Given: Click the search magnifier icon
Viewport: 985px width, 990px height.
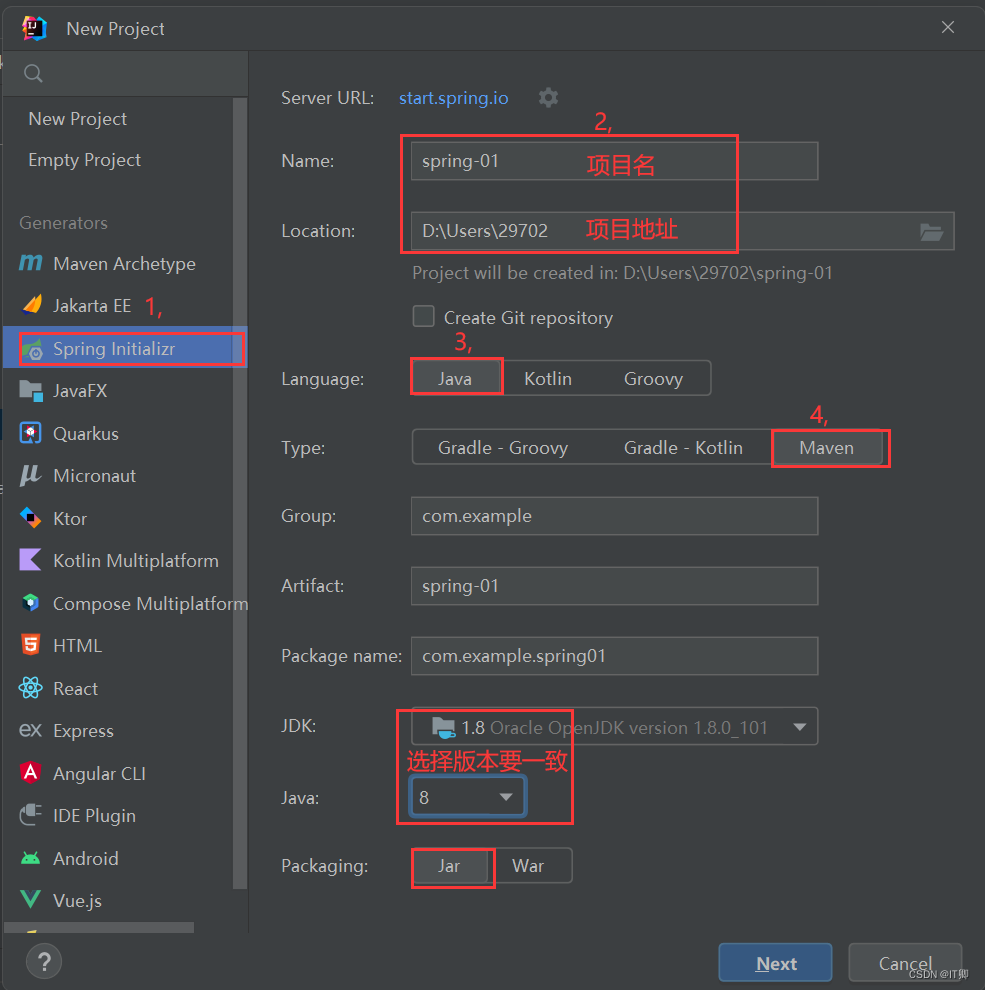Looking at the screenshot, I should pyautogui.click(x=33, y=74).
